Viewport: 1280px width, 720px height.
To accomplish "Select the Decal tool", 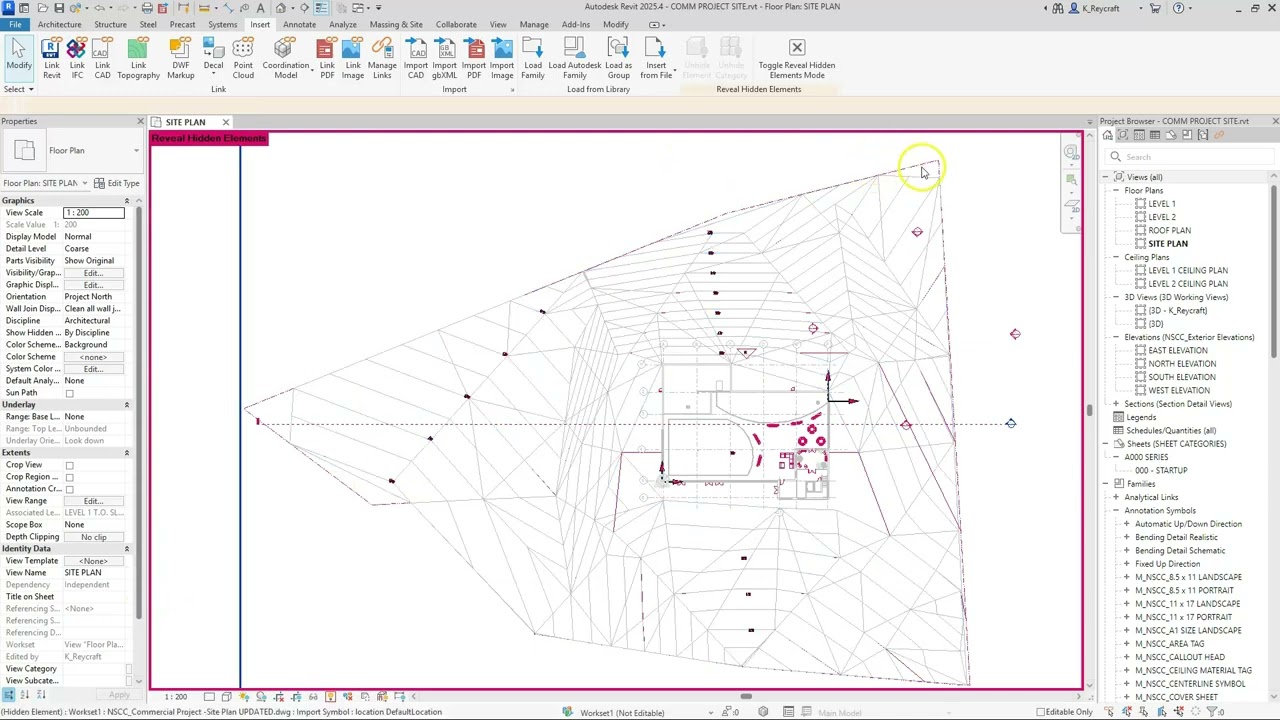I will pos(213,58).
